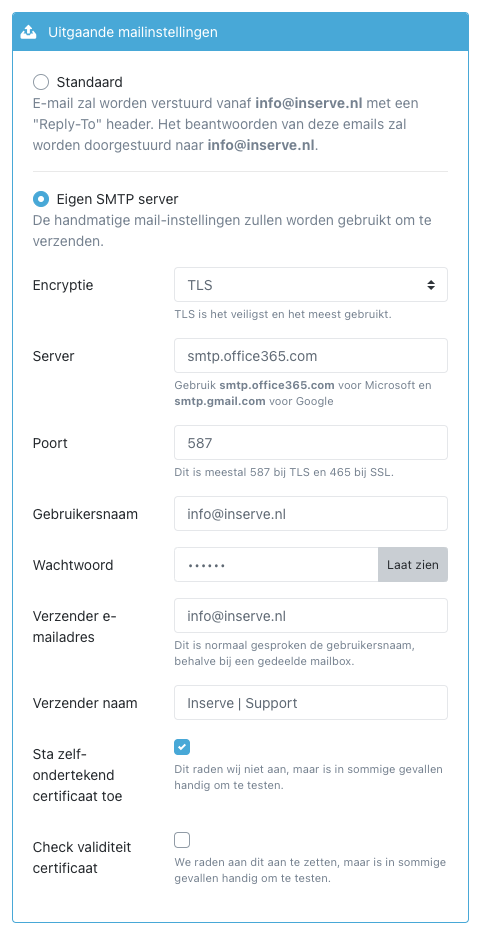This screenshot has height=932, width=477.
Task: Click the Uitgaande mailinstellingen header title
Action: pos(132,32)
